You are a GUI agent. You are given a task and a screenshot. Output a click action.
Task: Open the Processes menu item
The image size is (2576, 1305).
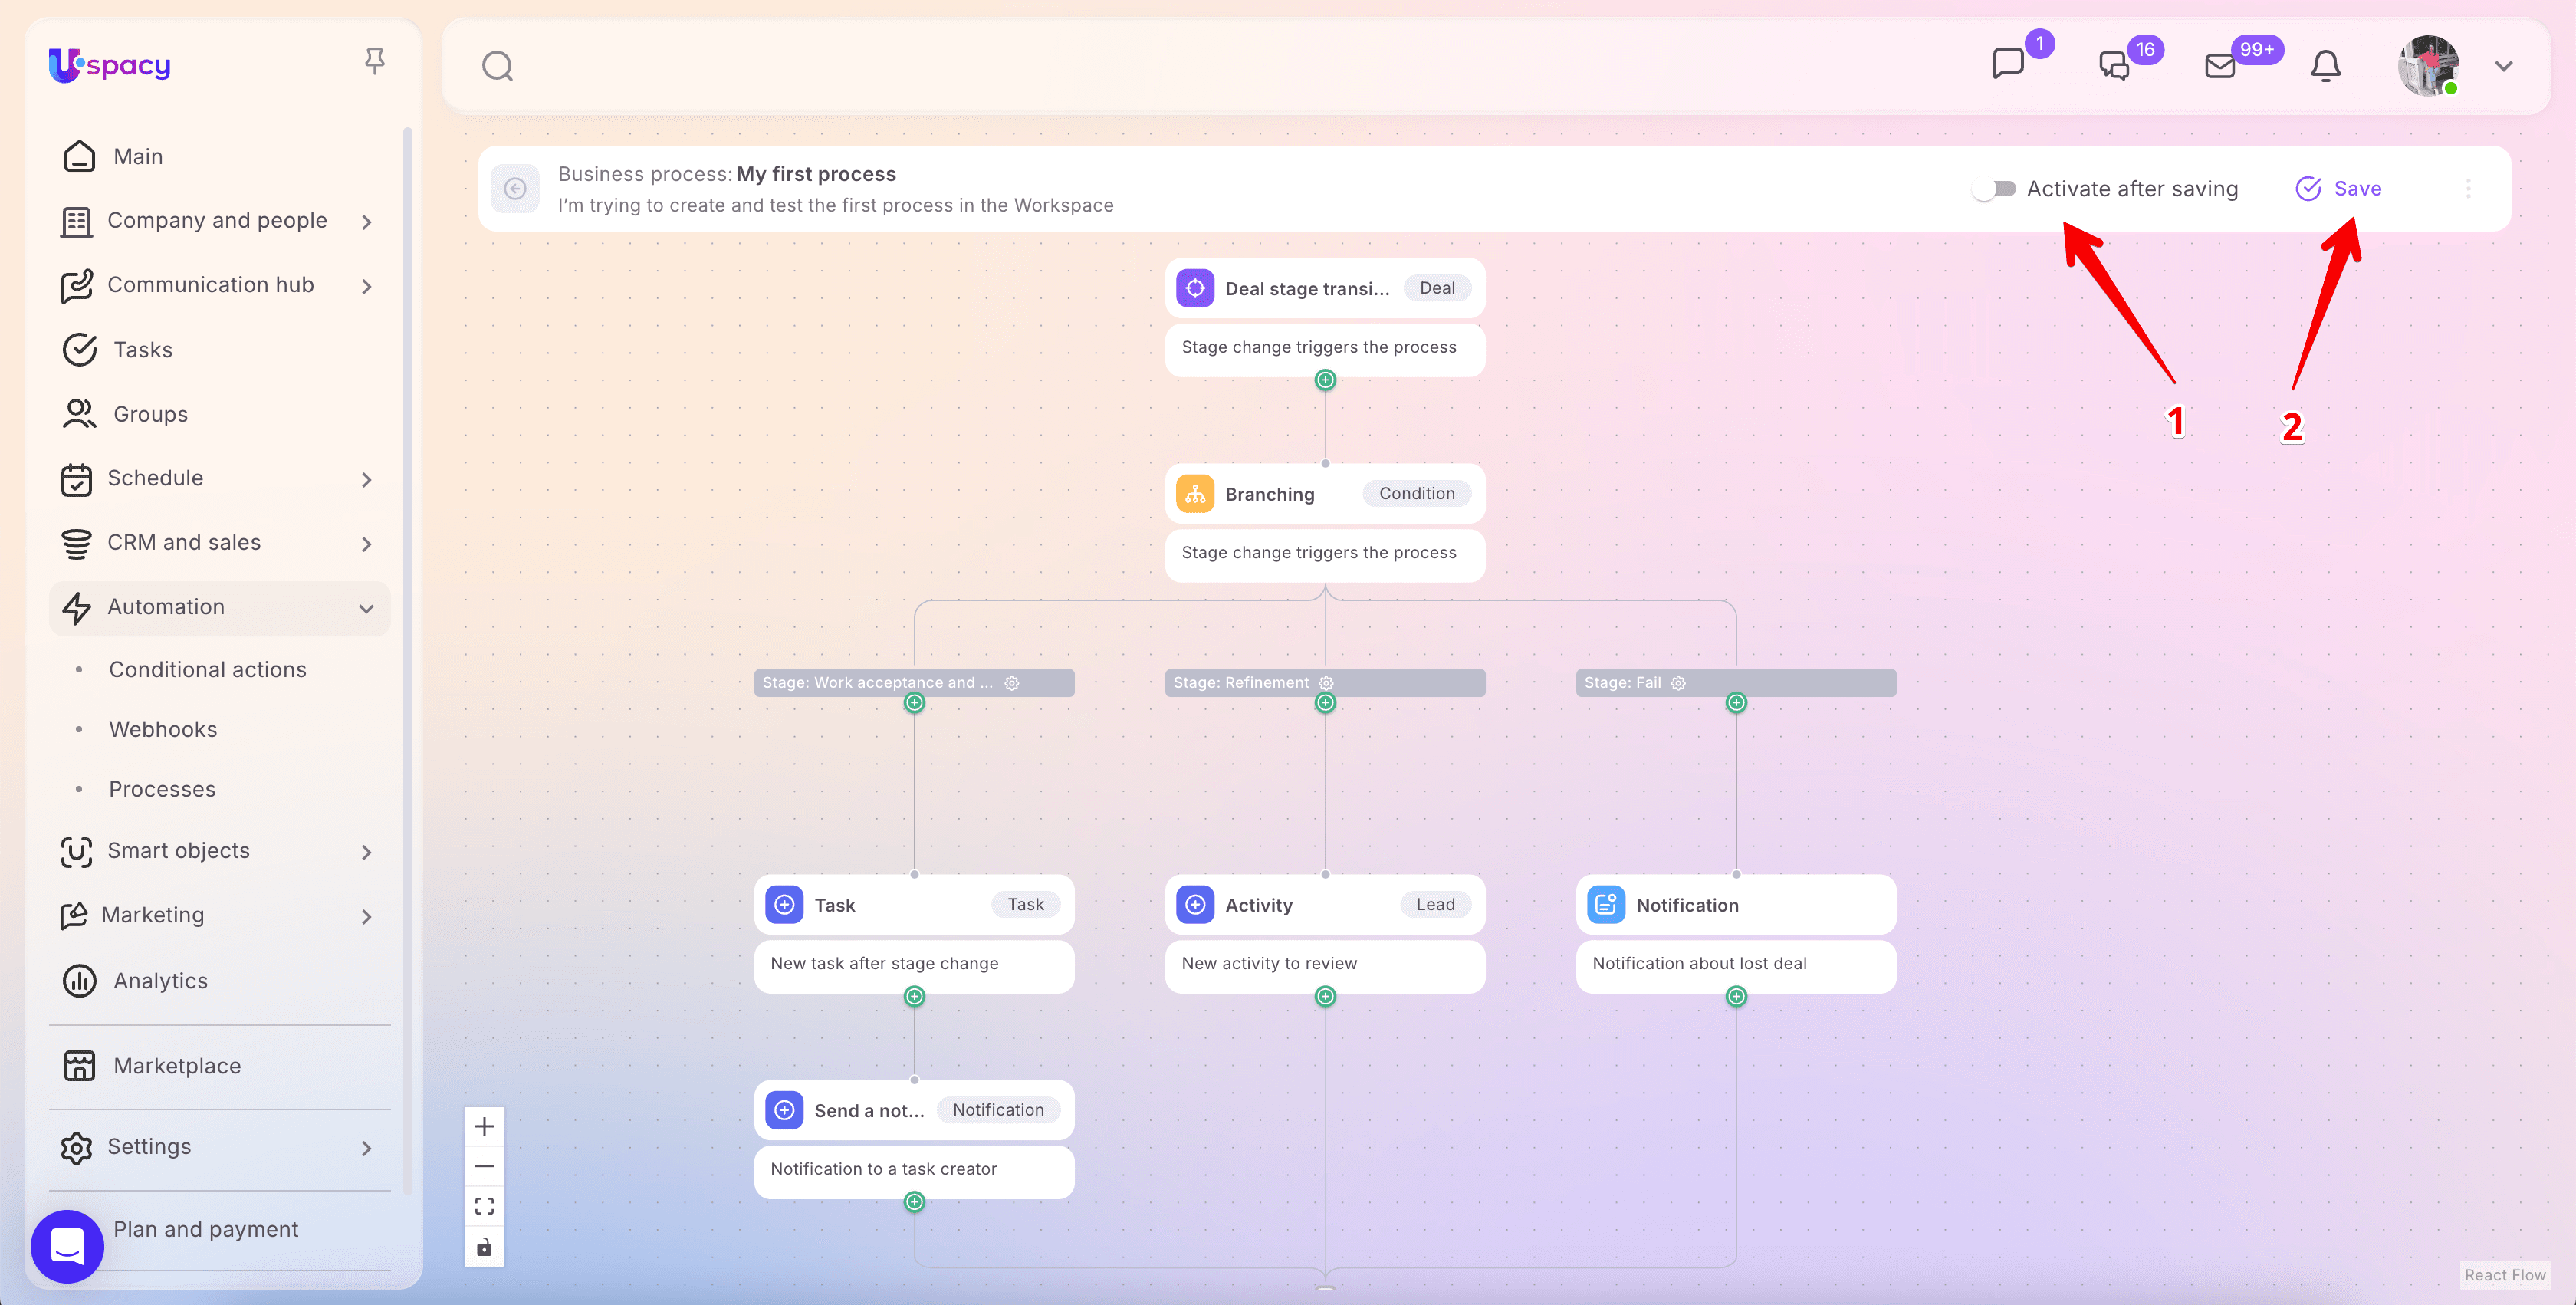[162, 789]
